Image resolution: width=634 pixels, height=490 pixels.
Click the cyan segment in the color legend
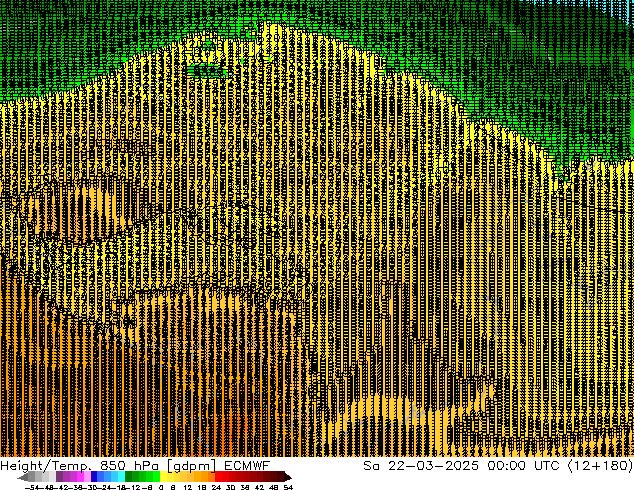(121, 477)
